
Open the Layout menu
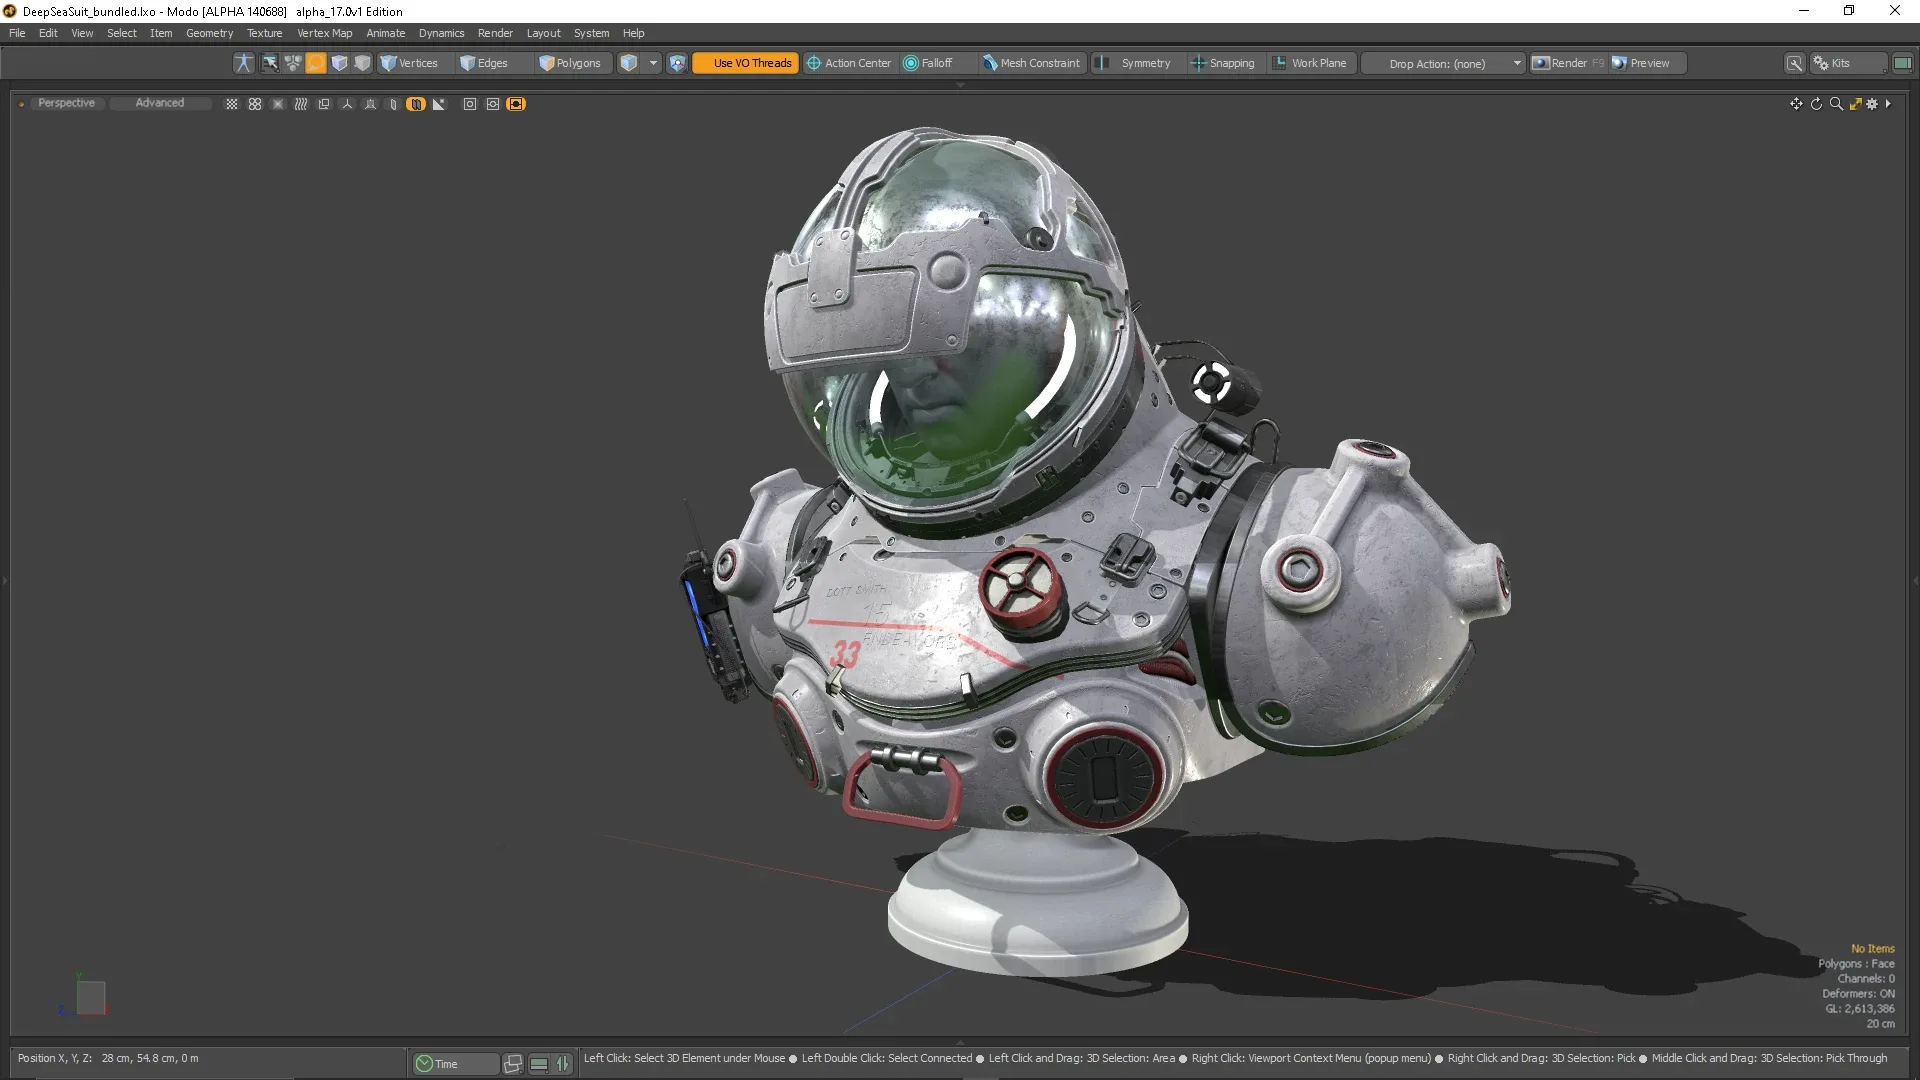543,33
